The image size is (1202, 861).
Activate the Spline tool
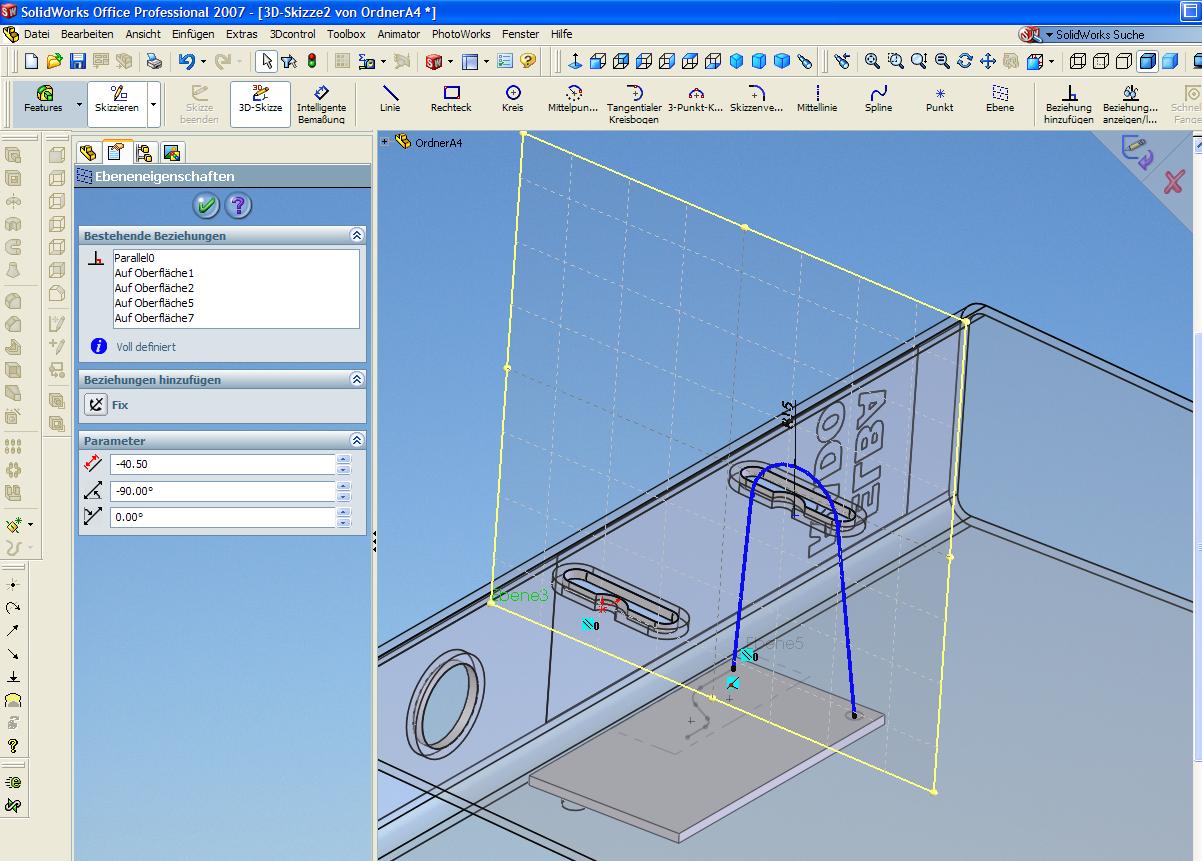coord(879,98)
